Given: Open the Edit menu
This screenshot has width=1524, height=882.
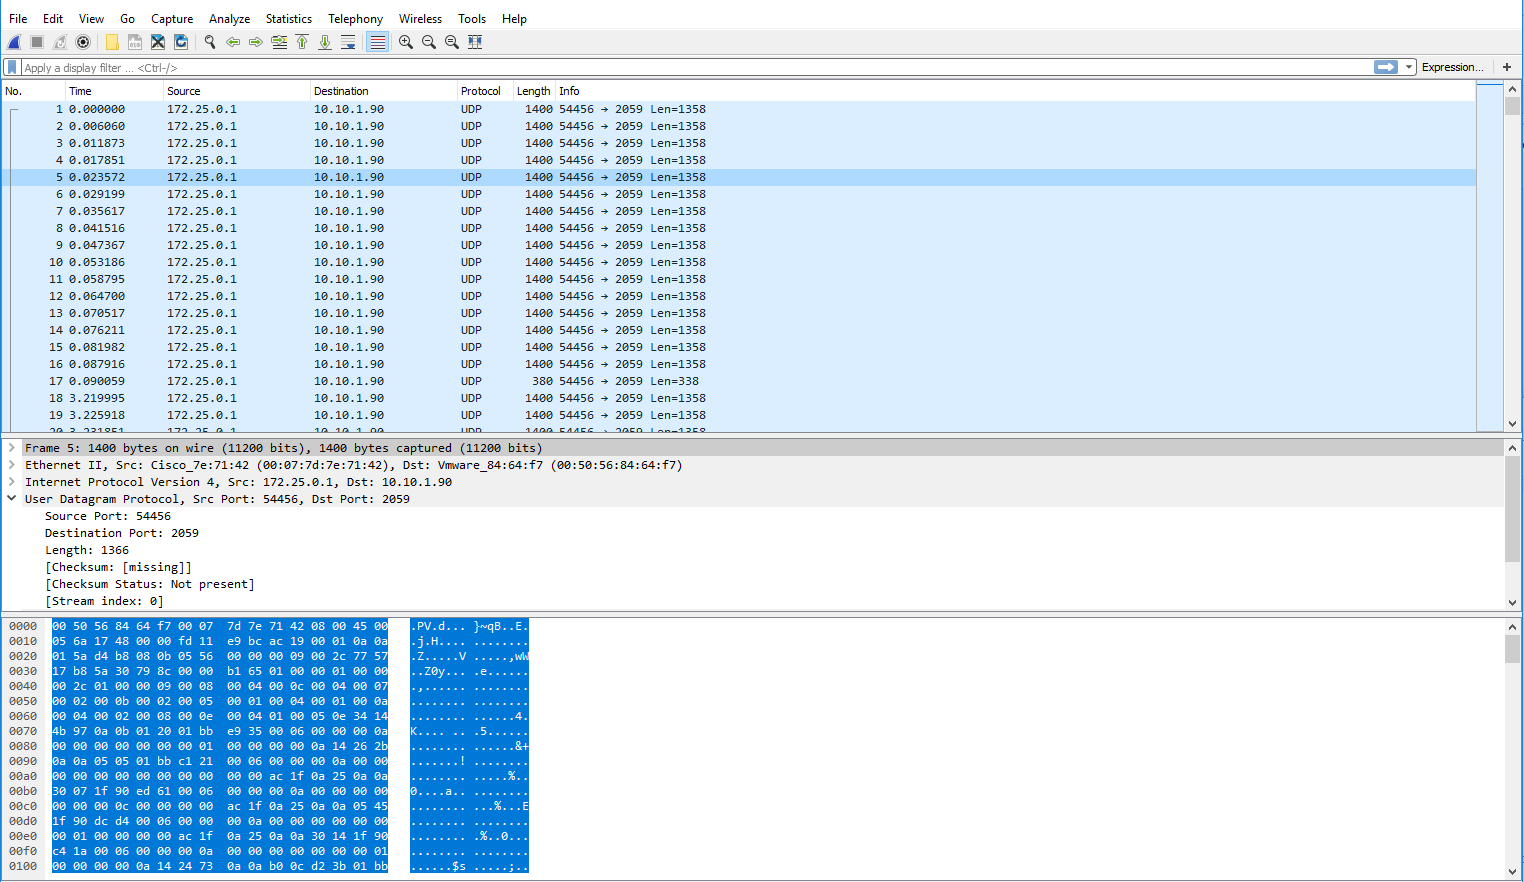Looking at the screenshot, I should coord(53,18).
